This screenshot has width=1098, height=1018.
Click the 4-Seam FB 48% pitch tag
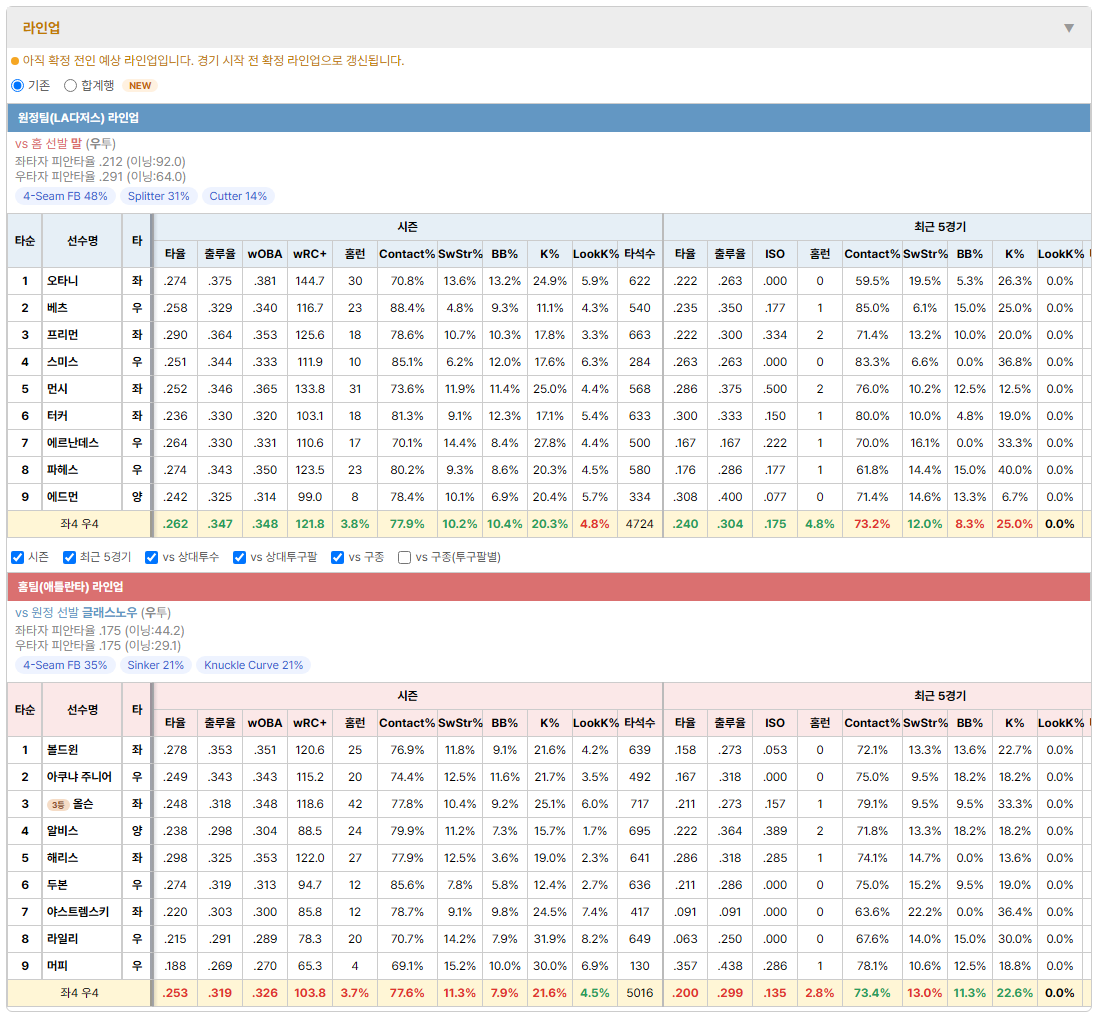pos(65,196)
